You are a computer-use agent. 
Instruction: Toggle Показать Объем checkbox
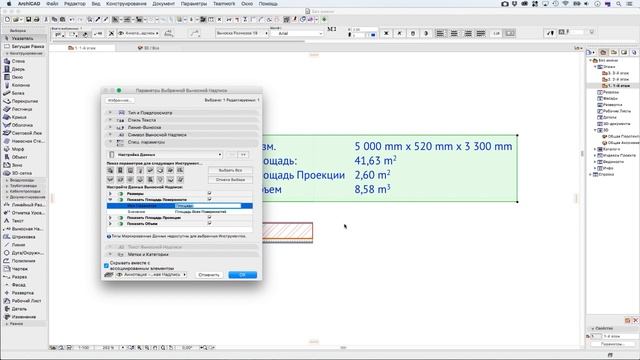pos(209,223)
